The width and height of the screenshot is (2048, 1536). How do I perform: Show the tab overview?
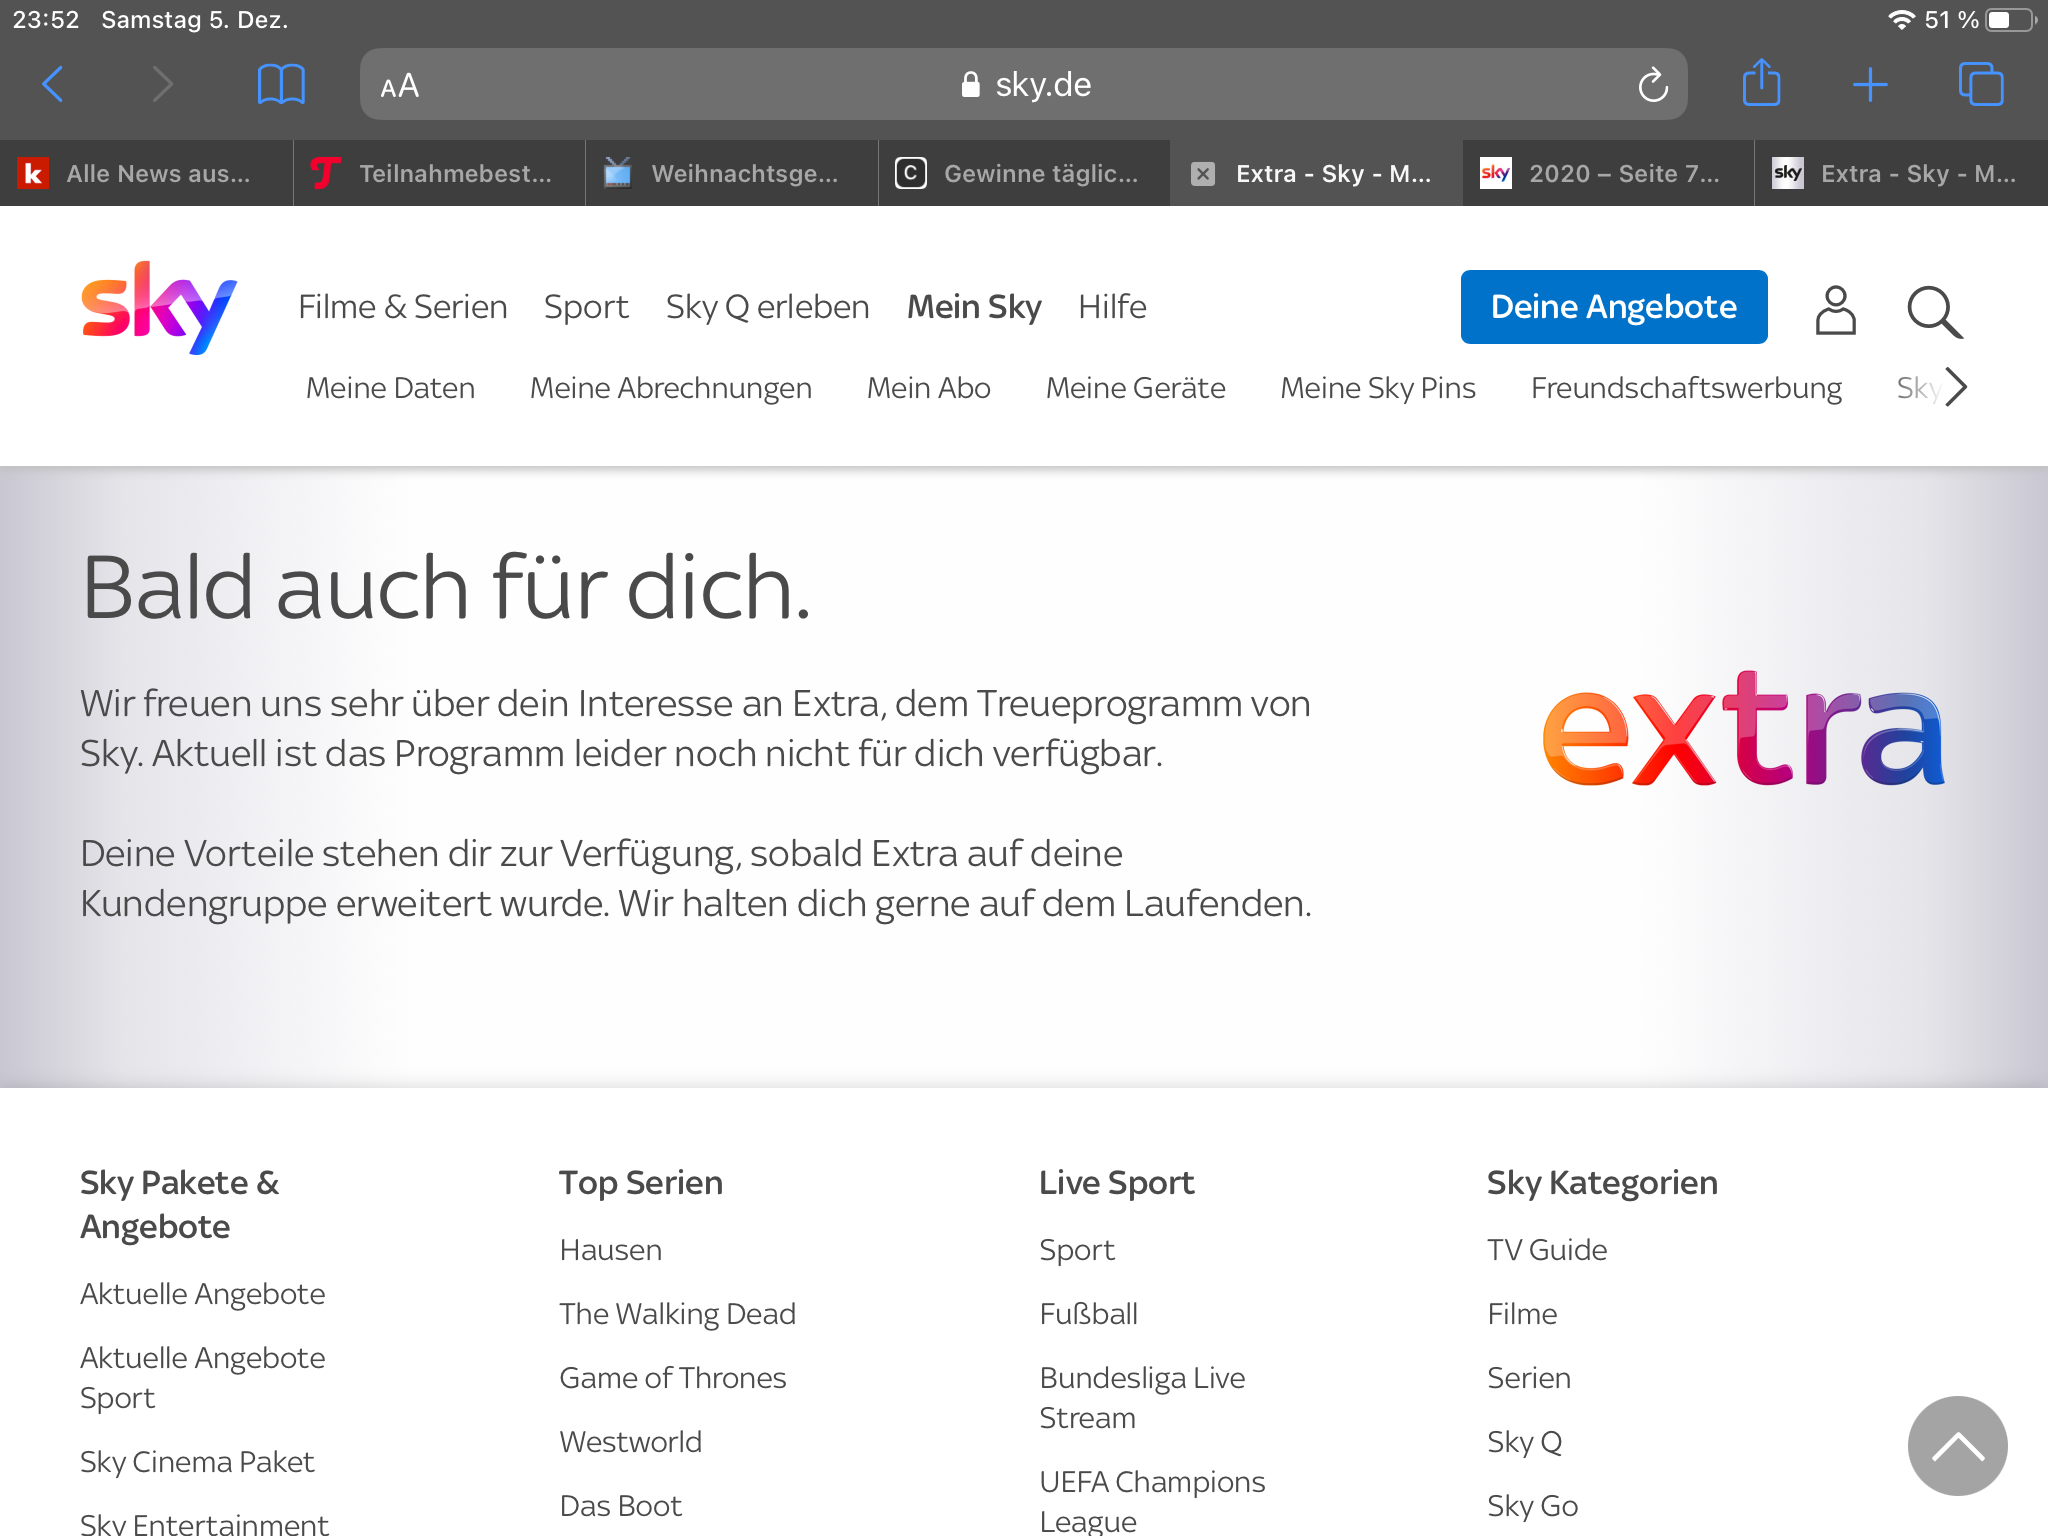coord(1980,84)
